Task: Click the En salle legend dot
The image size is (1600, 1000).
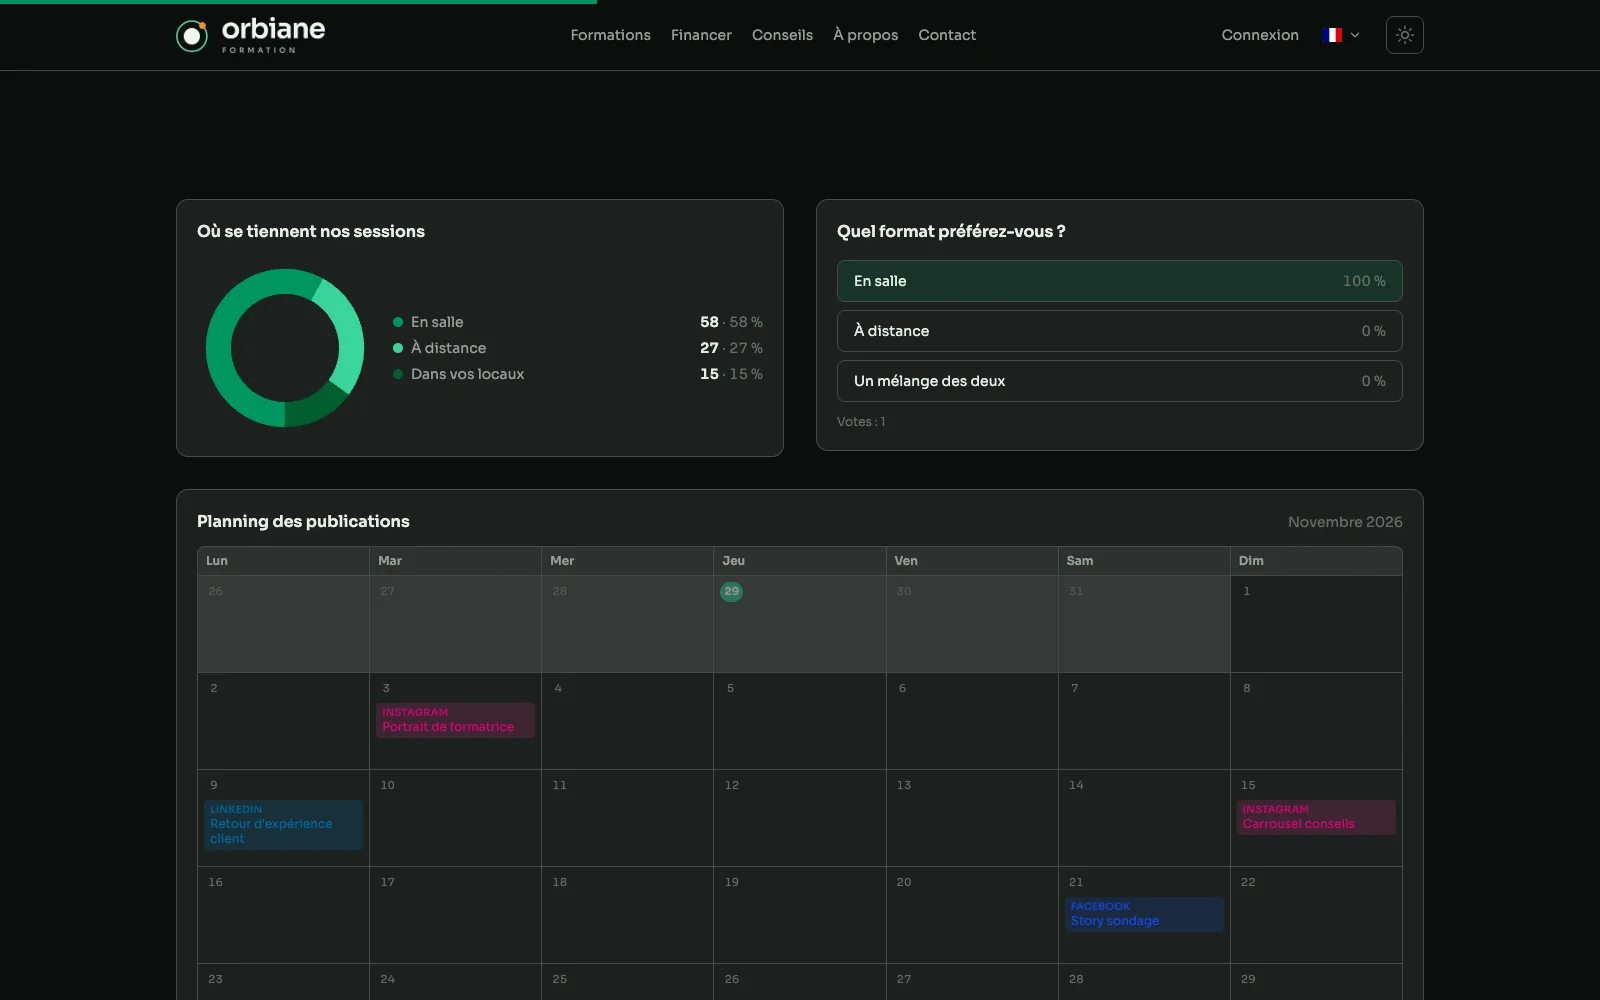Action: coord(398,322)
